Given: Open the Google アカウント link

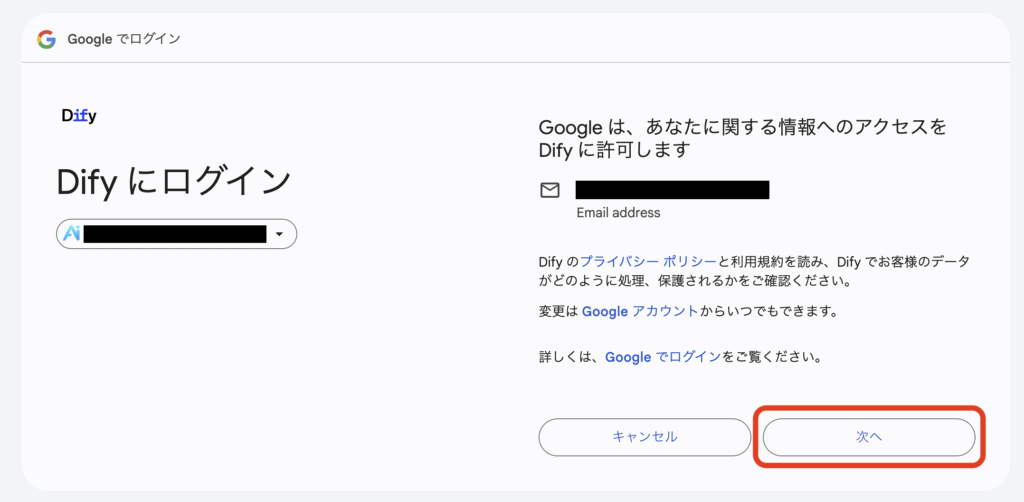Looking at the screenshot, I should (x=640, y=311).
